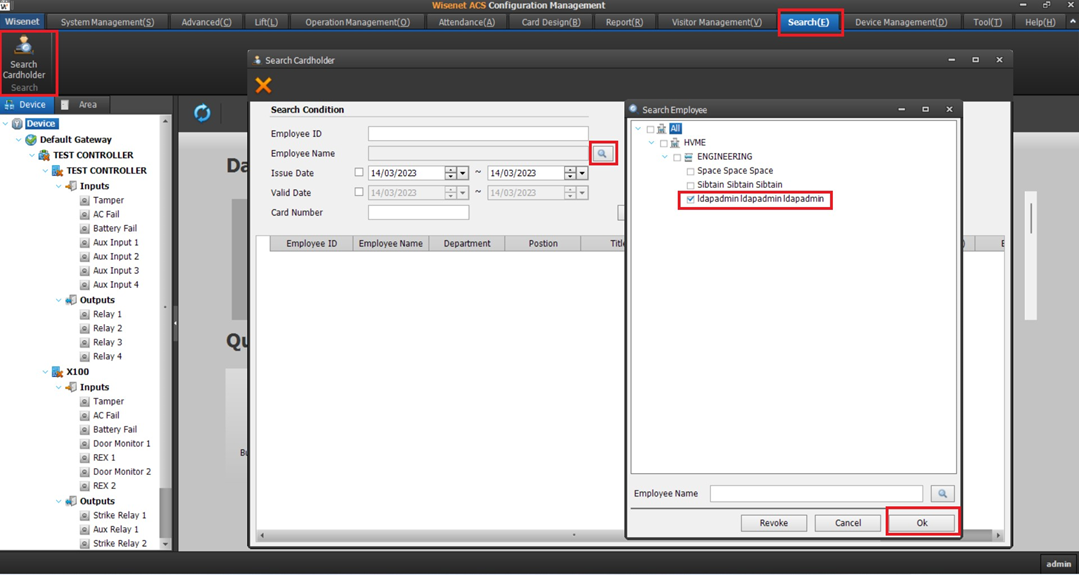Click the Strike Relay 1 icon
This screenshot has width=1079, height=575.
tap(85, 515)
